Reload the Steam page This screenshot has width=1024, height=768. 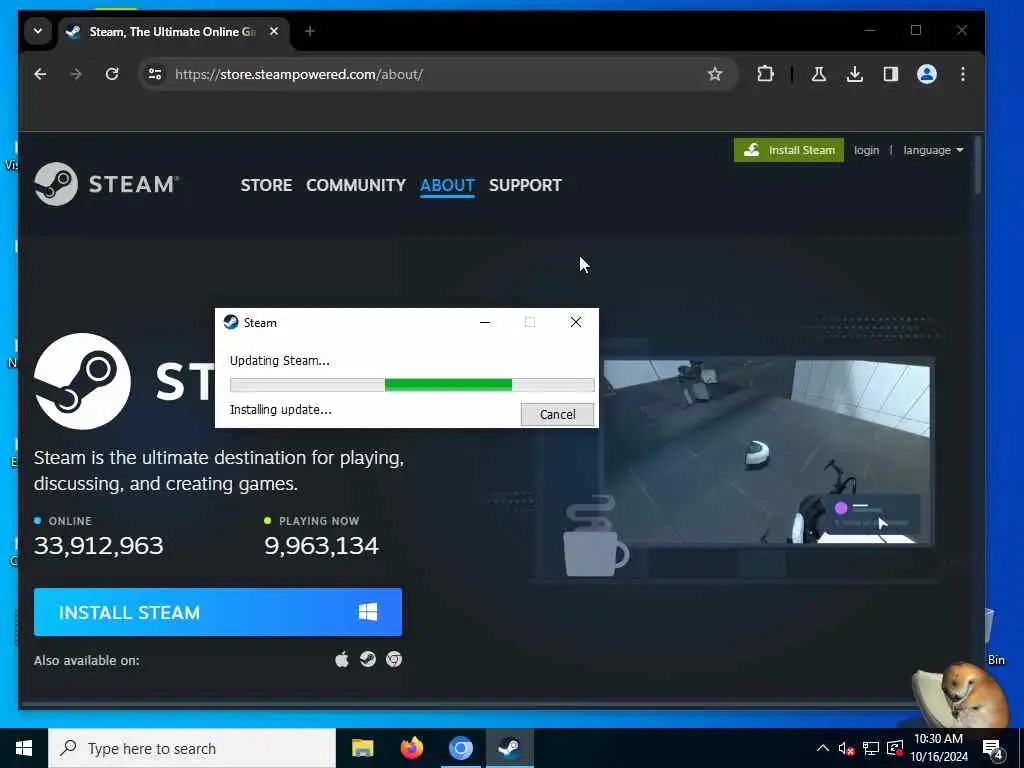(112, 74)
